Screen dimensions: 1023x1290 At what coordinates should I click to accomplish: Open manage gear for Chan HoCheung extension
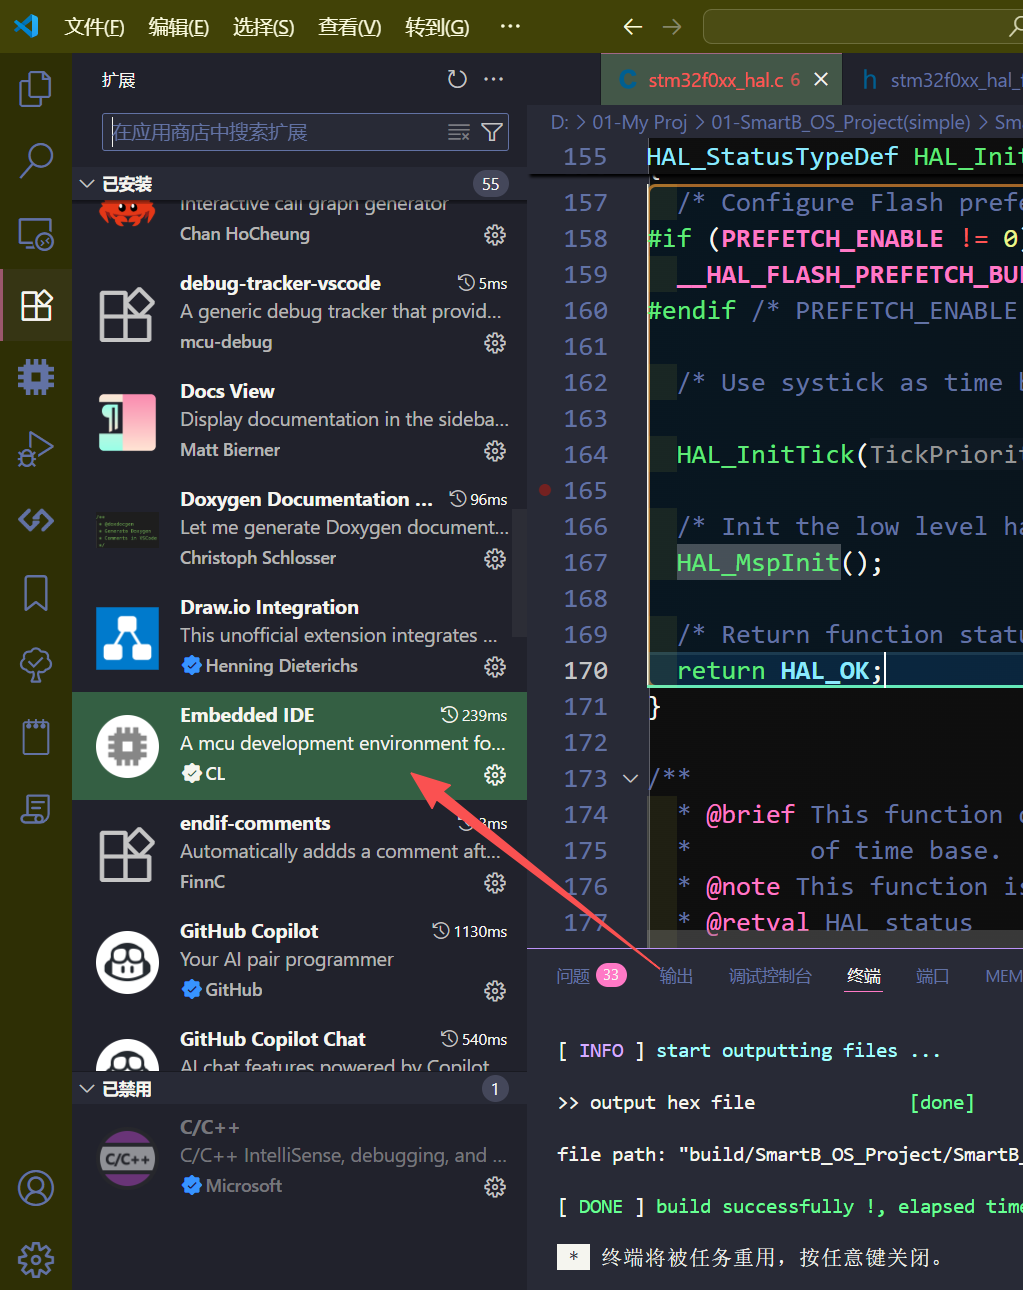[495, 235]
